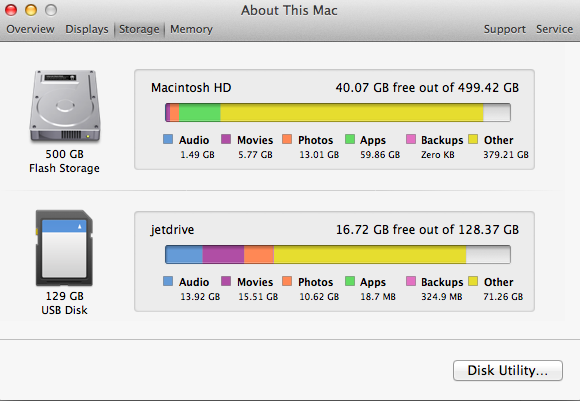
Task: Click the green Apps swatch for jetdrive
Action: pos(350,281)
